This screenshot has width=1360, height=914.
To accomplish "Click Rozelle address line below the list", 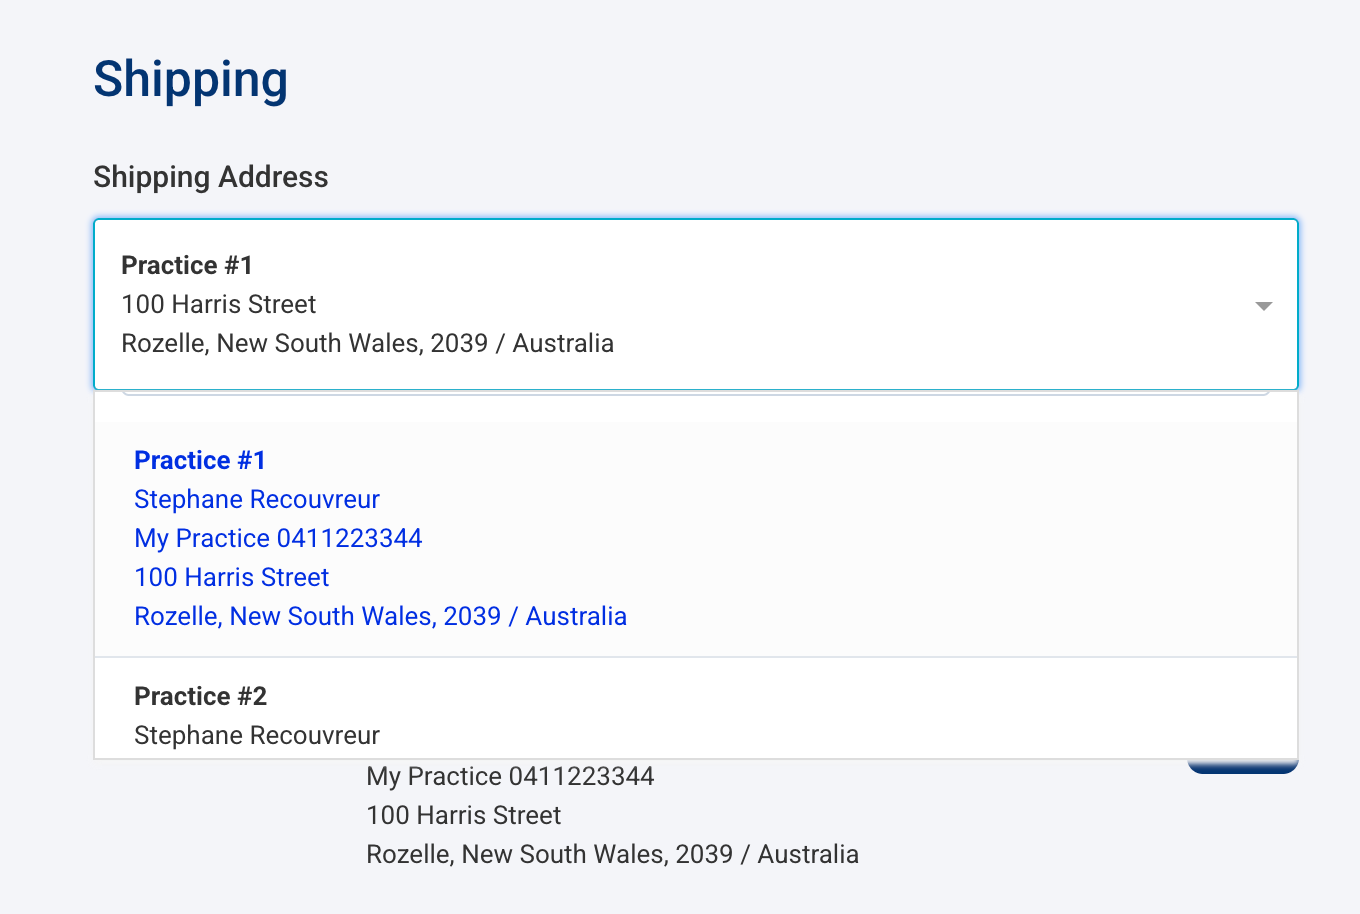I will click(x=613, y=854).
